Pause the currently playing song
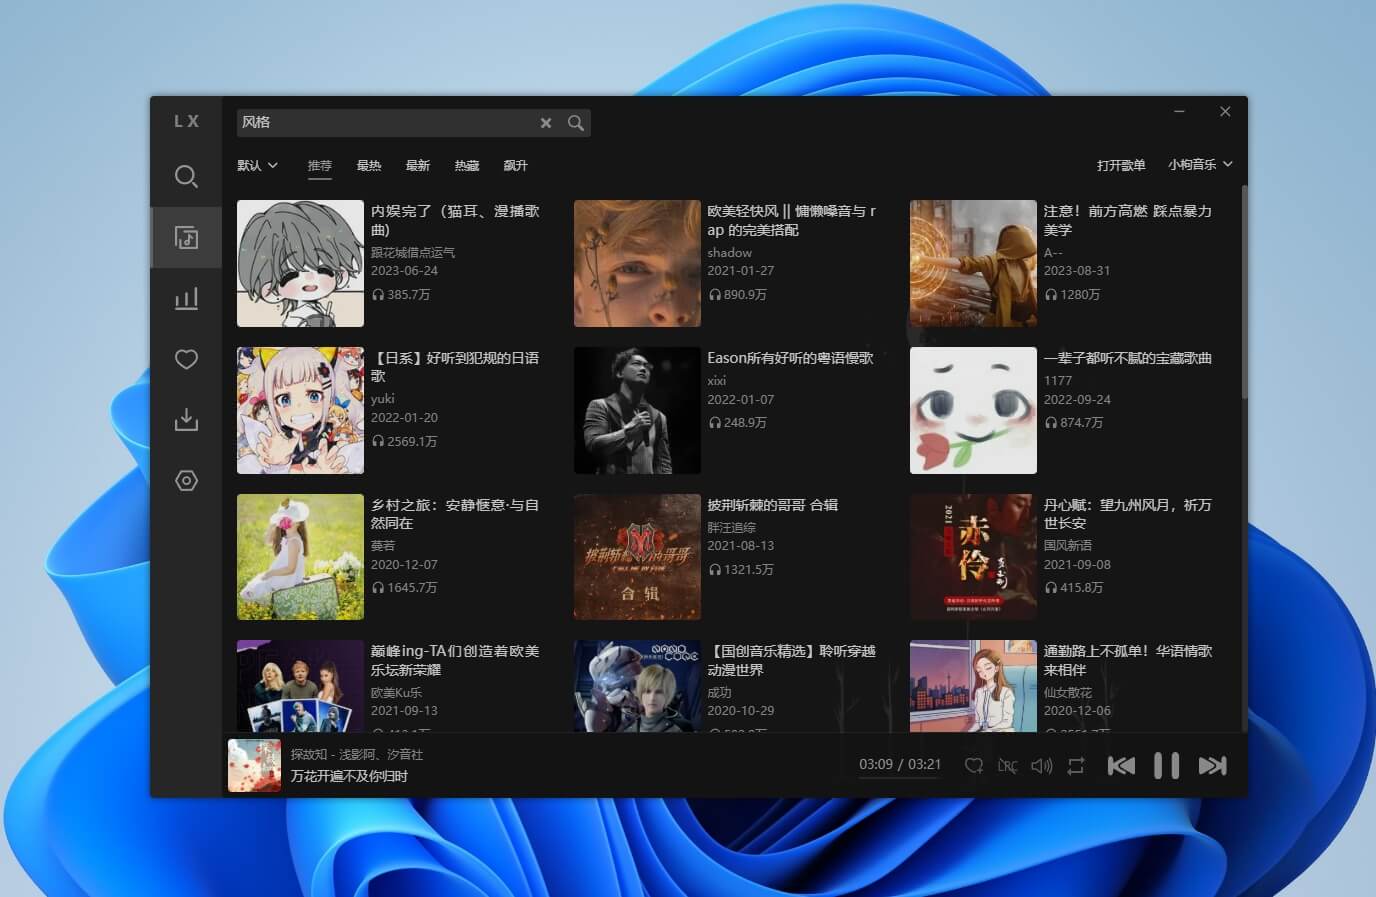Viewport: 1376px width, 897px height. (1166, 765)
